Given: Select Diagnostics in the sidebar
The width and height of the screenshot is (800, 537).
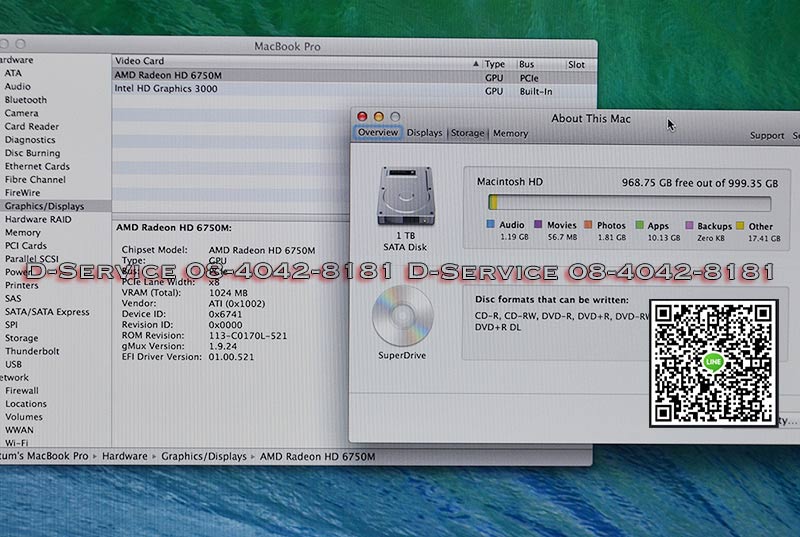Looking at the screenshot, I should click(30, 139).
